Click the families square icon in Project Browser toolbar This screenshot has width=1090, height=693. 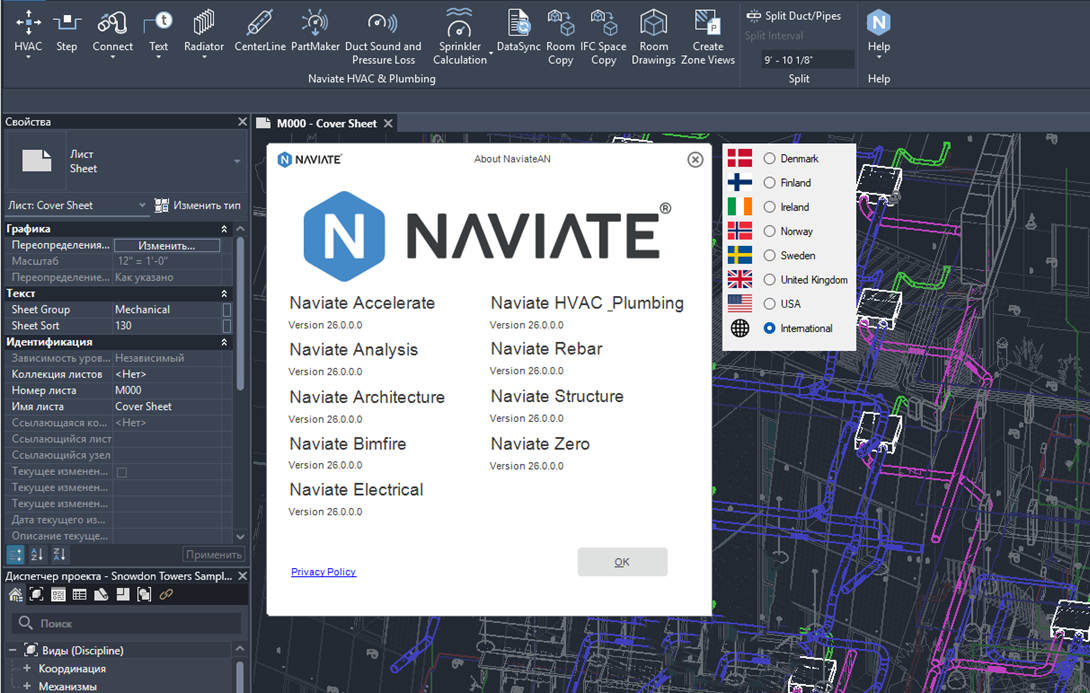tap(123, 594)
